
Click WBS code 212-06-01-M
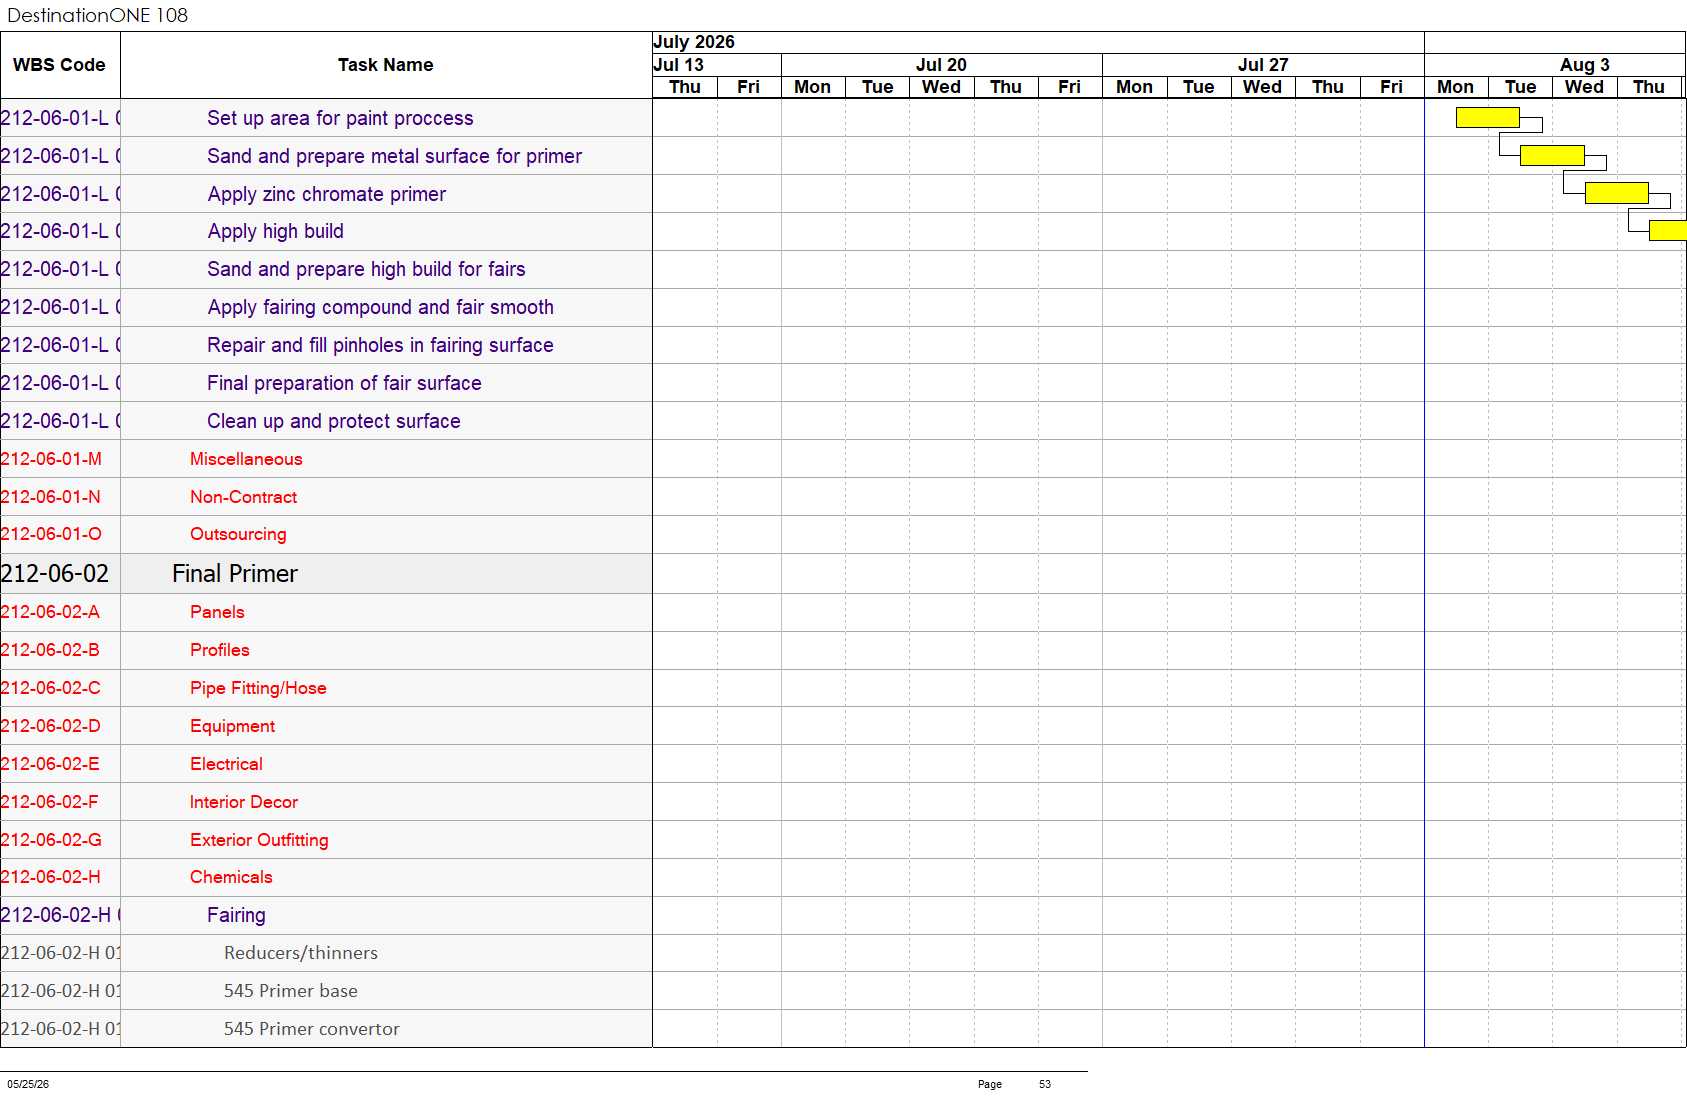[51, 459]
